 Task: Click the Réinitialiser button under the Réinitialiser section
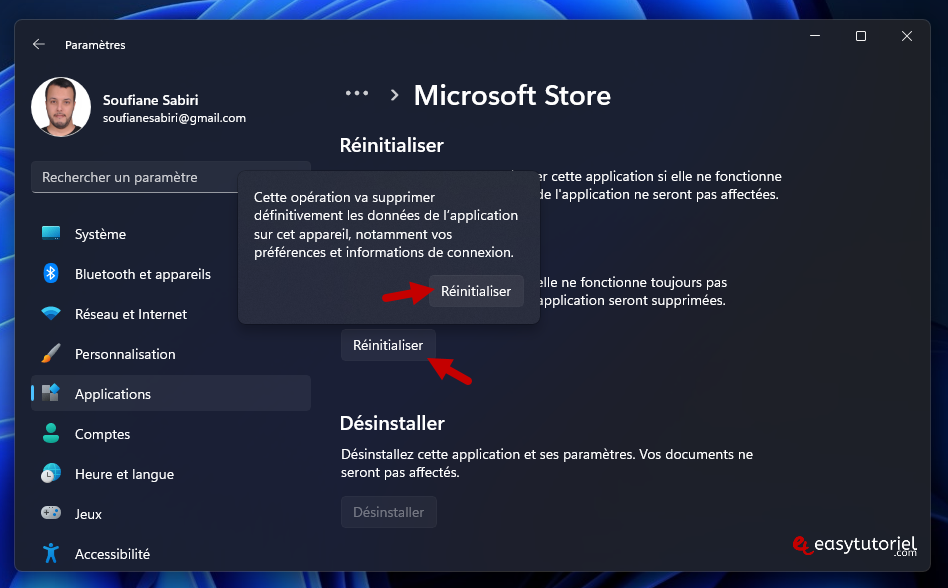[388, 345]
